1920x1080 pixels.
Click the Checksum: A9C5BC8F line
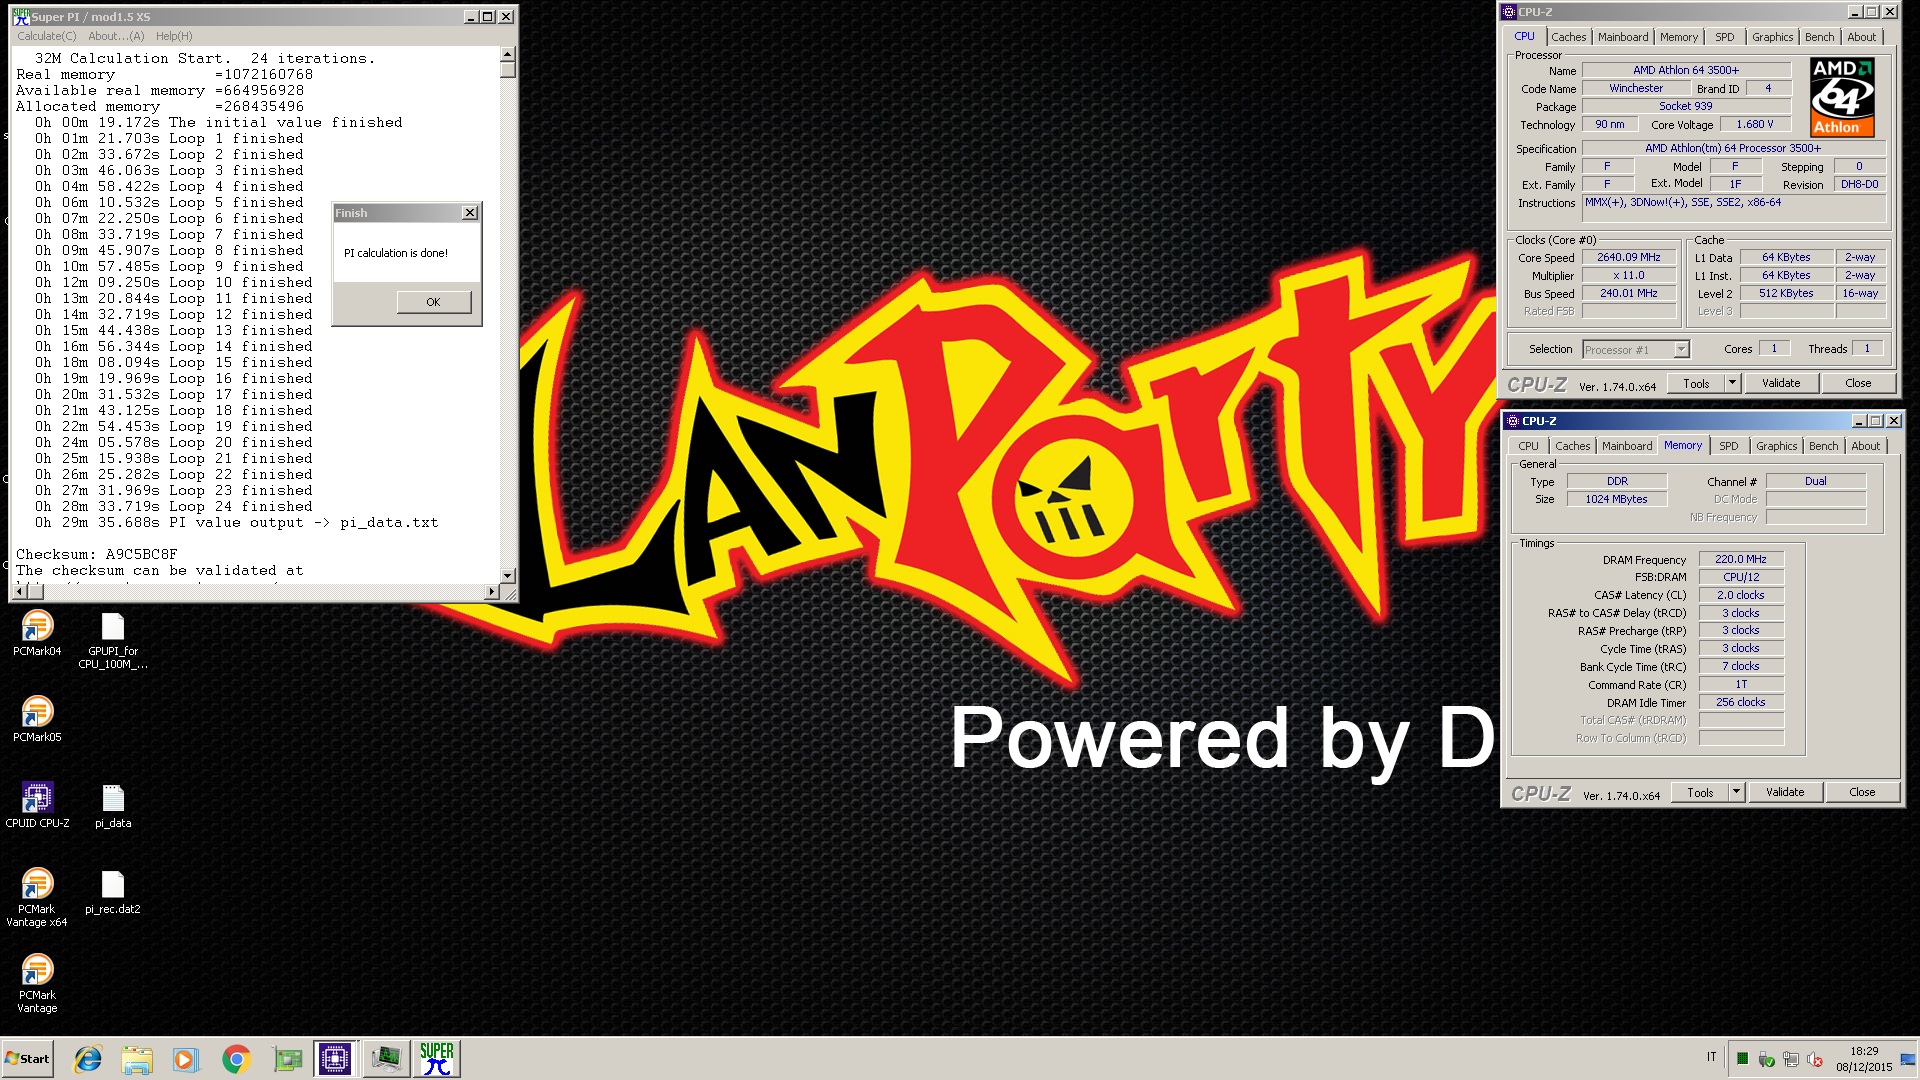click(x=97, y=554)
